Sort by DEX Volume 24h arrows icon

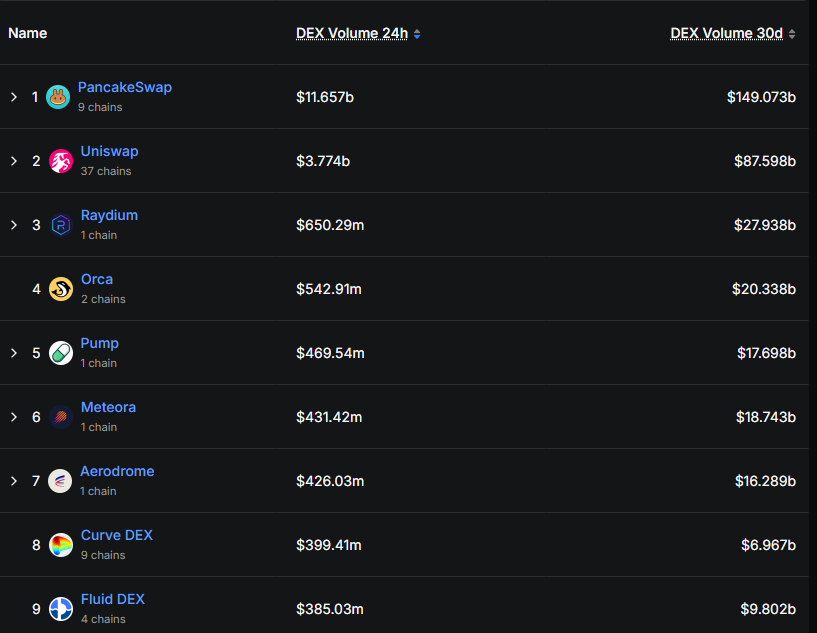click(x=417, y=34)
